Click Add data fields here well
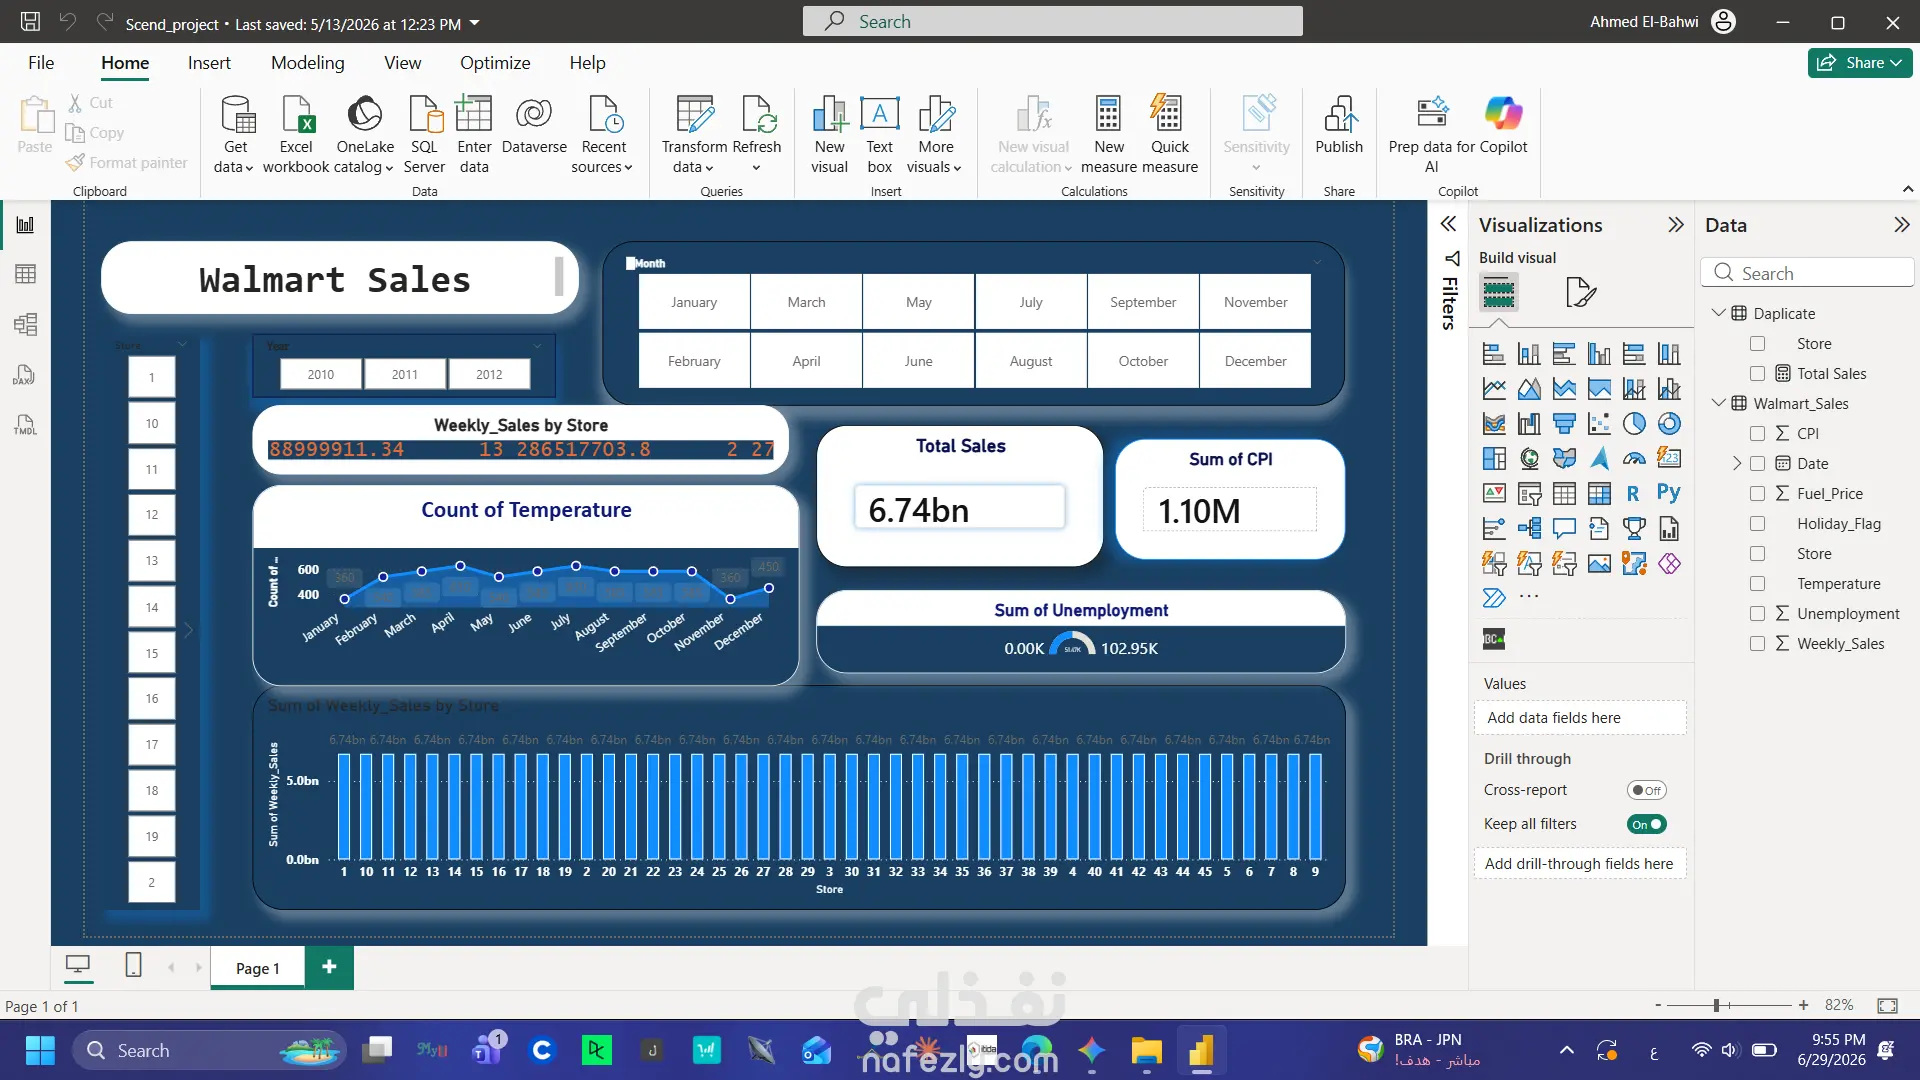This screenshot has width=1920, height=1080. [1580, 718]
